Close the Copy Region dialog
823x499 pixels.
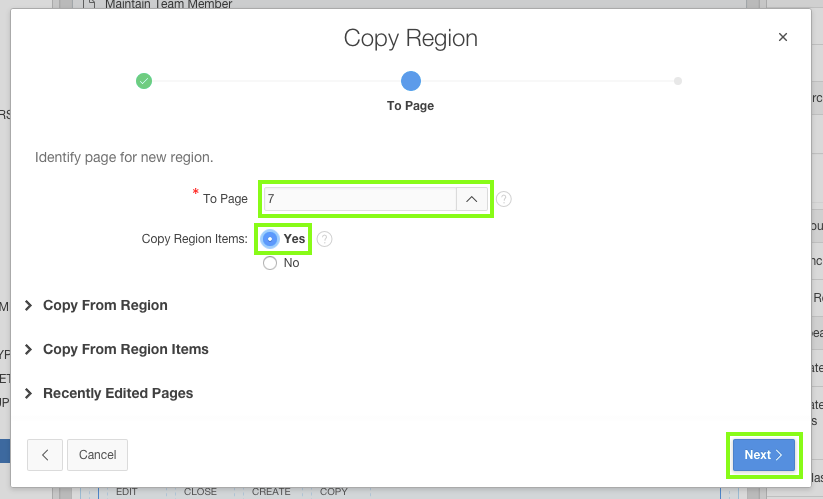783,37
